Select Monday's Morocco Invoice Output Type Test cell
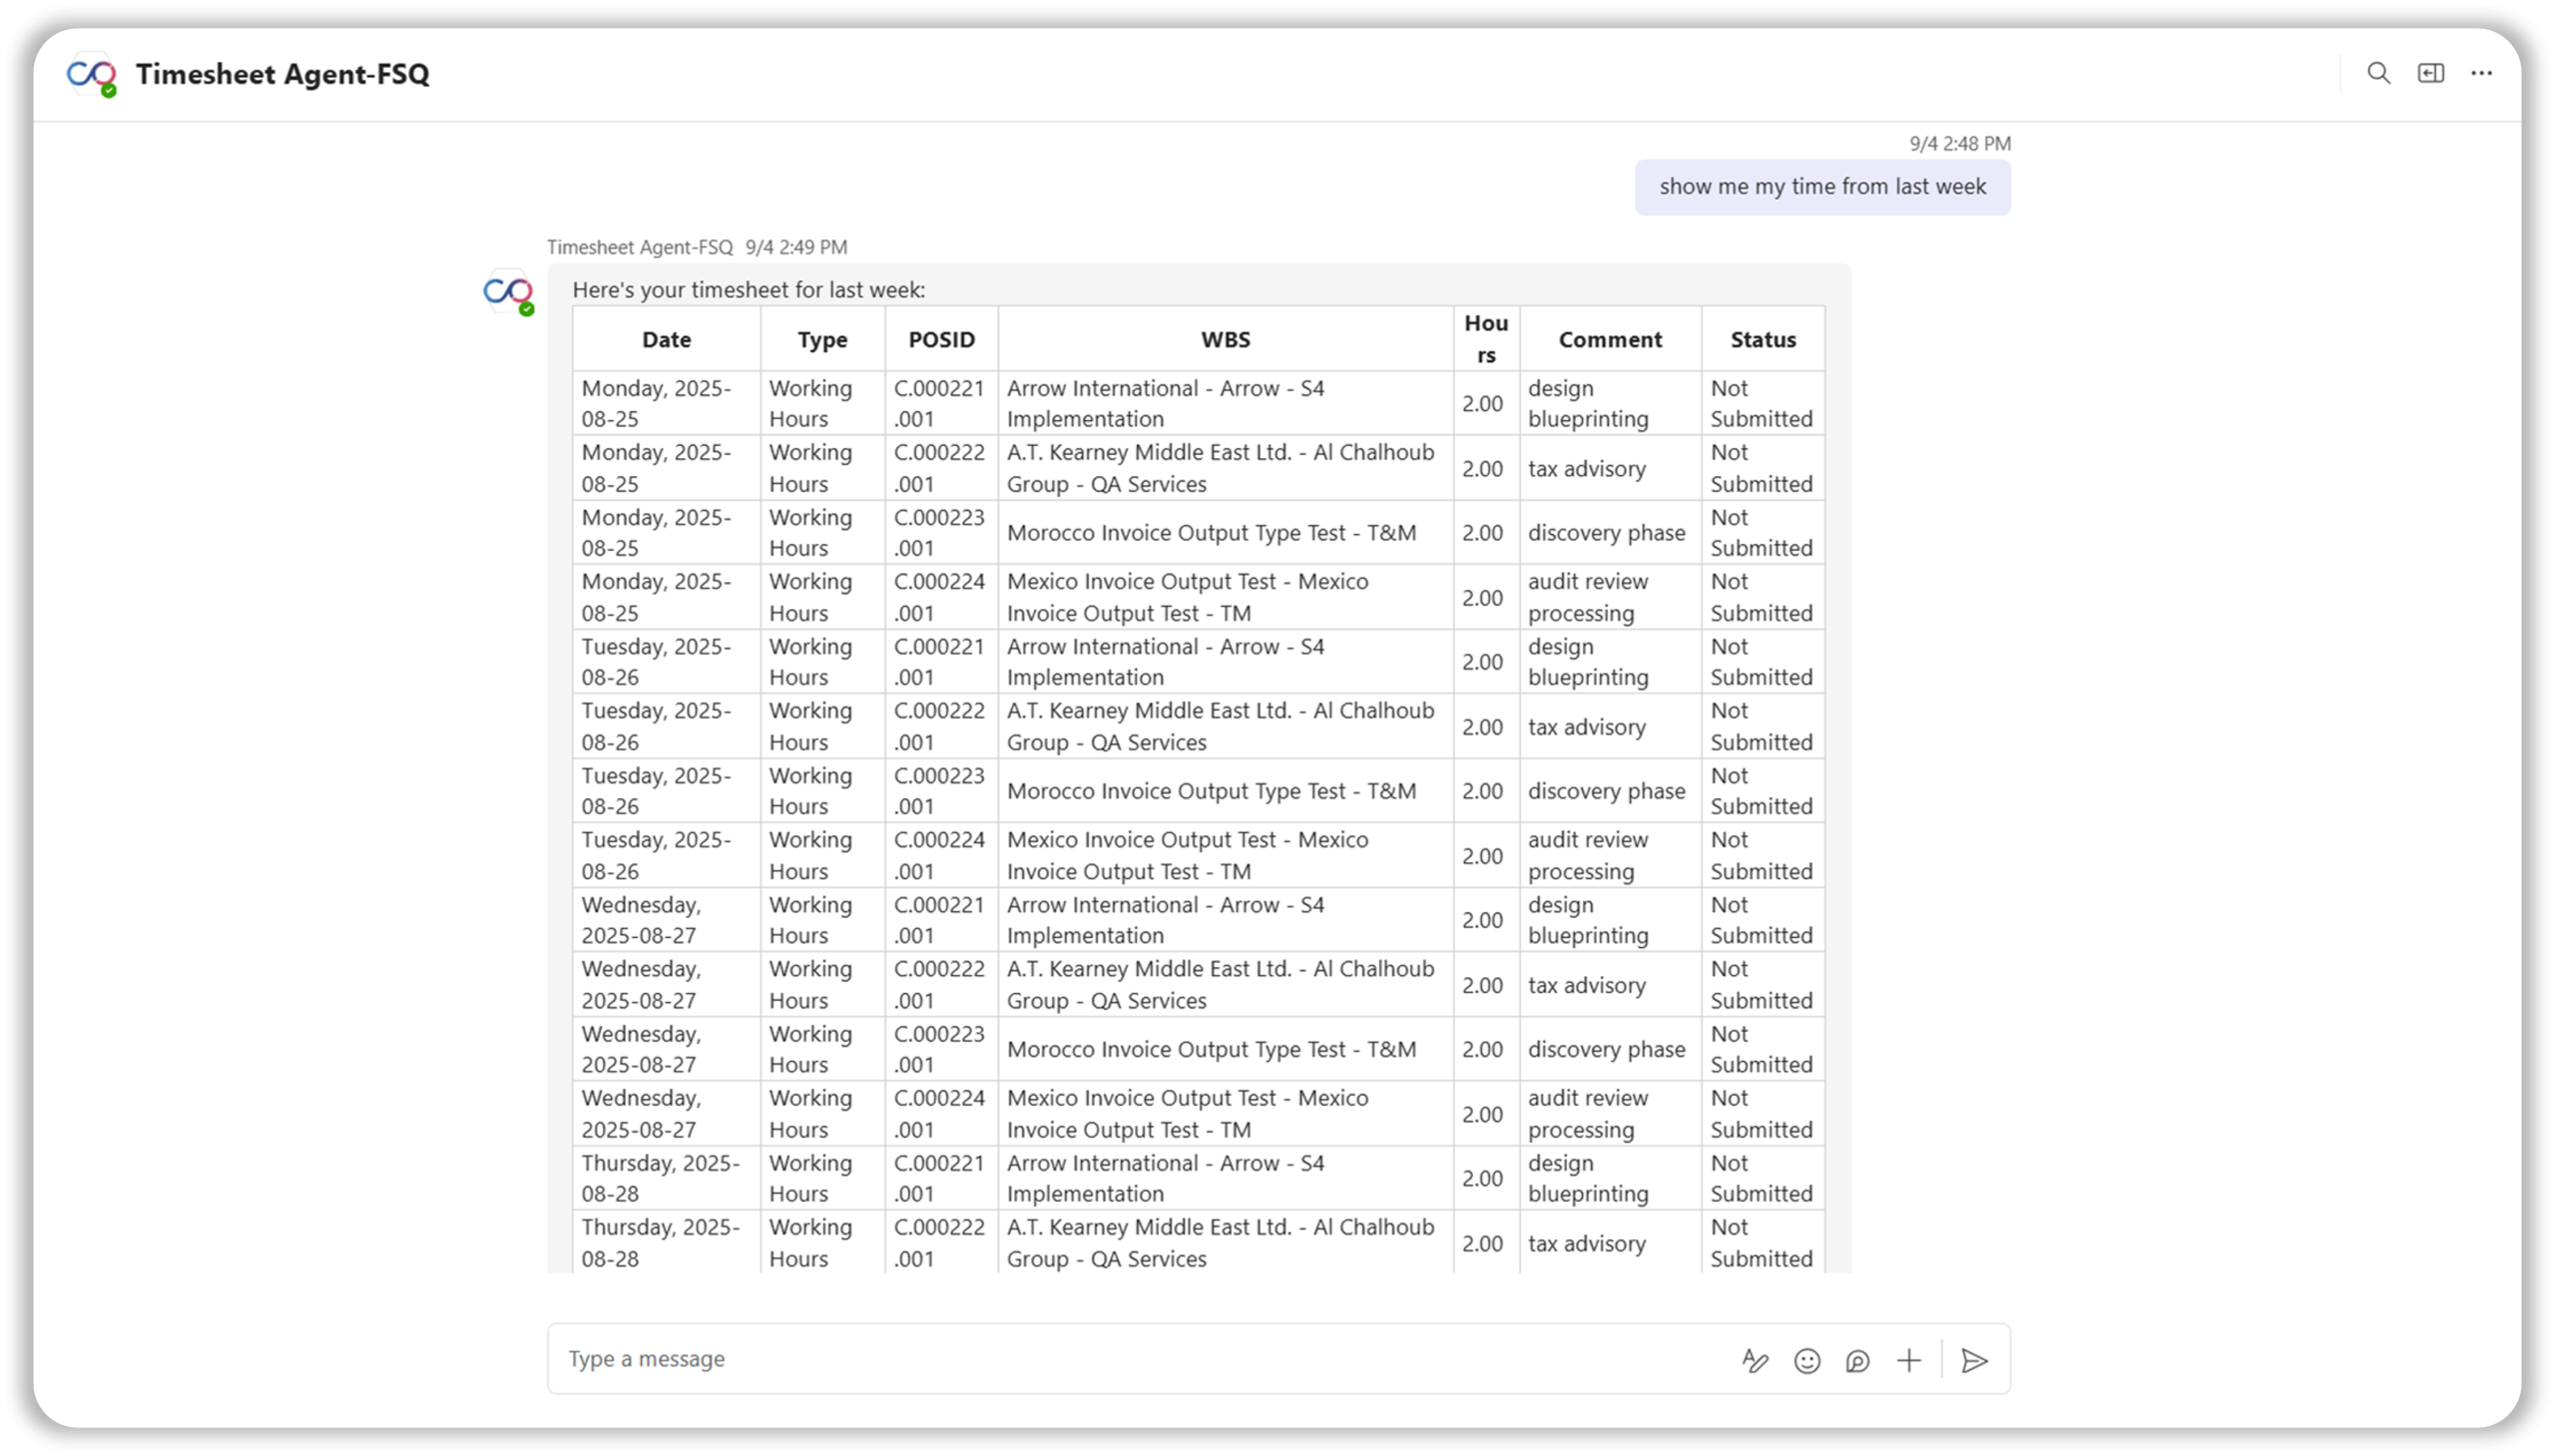2555x1456 pixels. click(x=1225, y=533)
